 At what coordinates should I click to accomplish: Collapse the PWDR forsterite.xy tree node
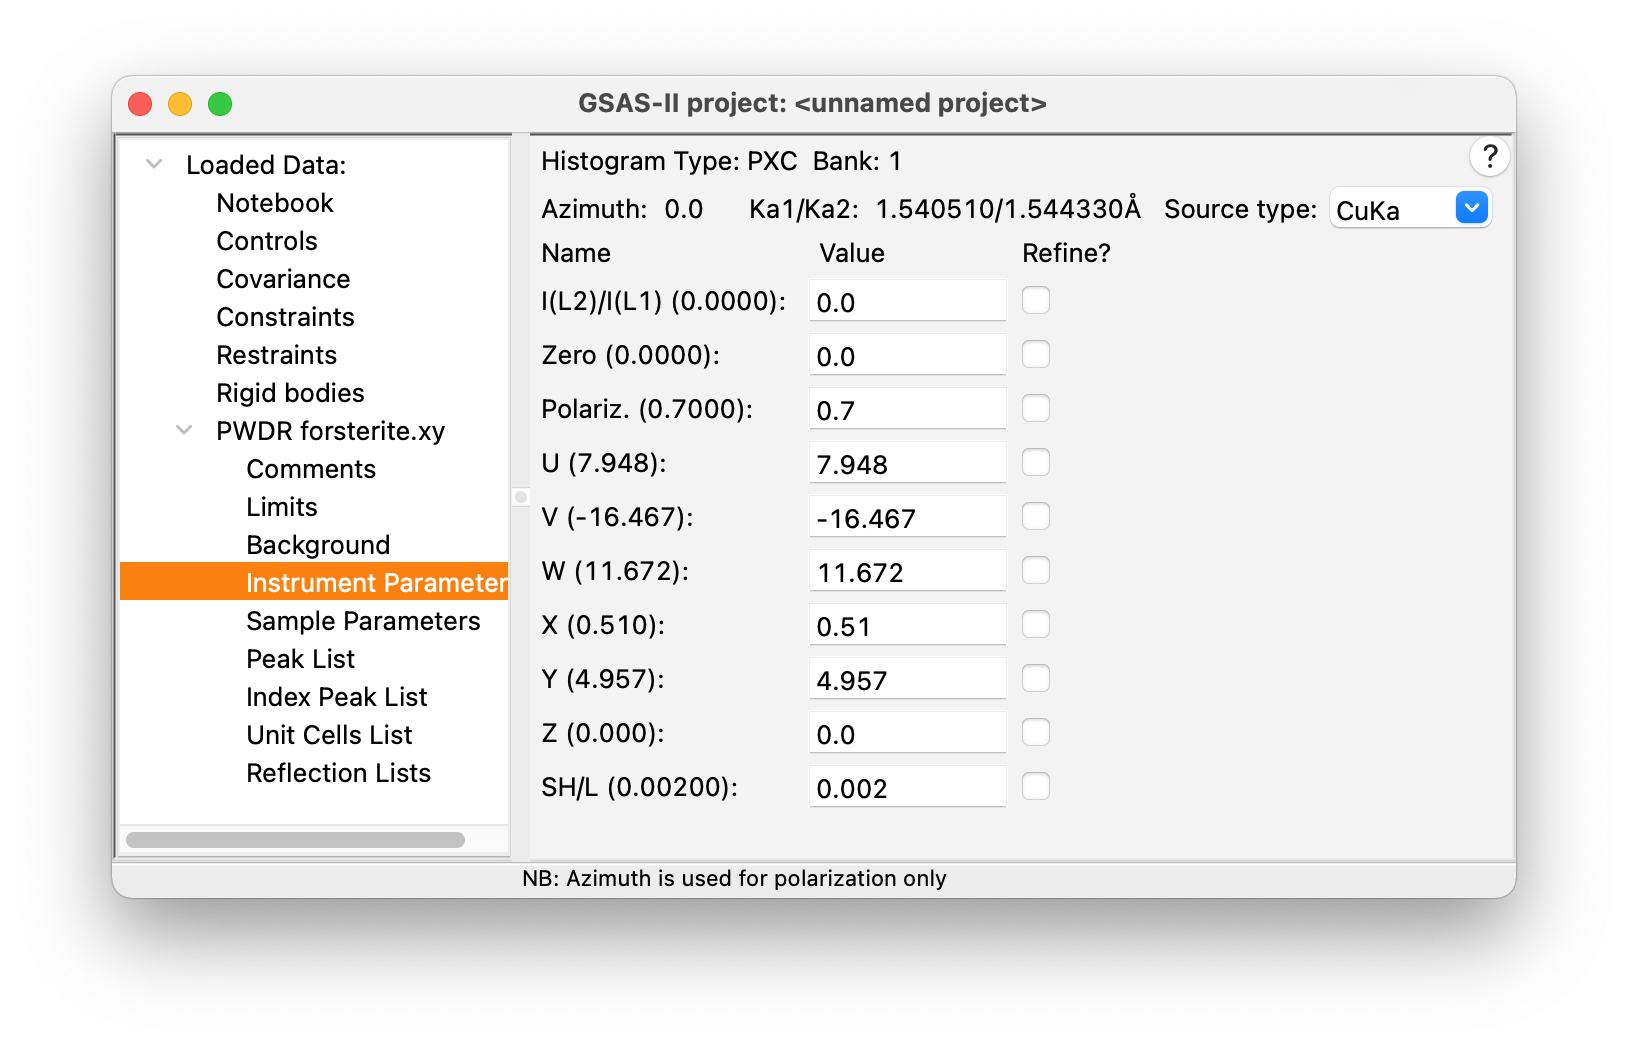[x=184, y=430]
